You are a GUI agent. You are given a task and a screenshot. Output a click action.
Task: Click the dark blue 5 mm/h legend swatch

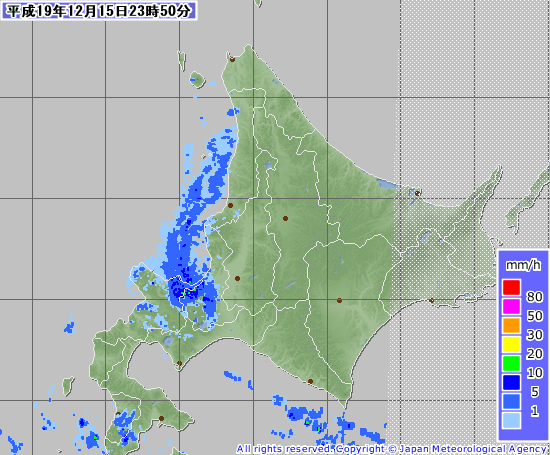pos(511,382)
